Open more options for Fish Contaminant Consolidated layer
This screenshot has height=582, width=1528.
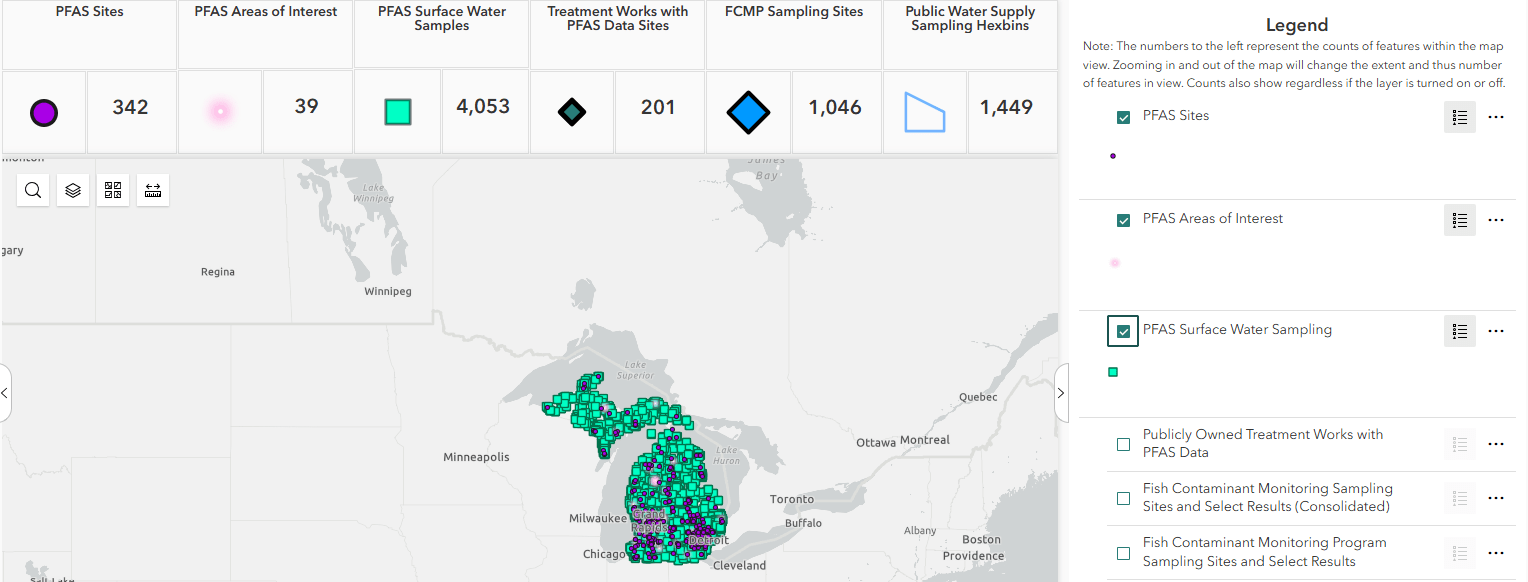(x=1496, y=498)
